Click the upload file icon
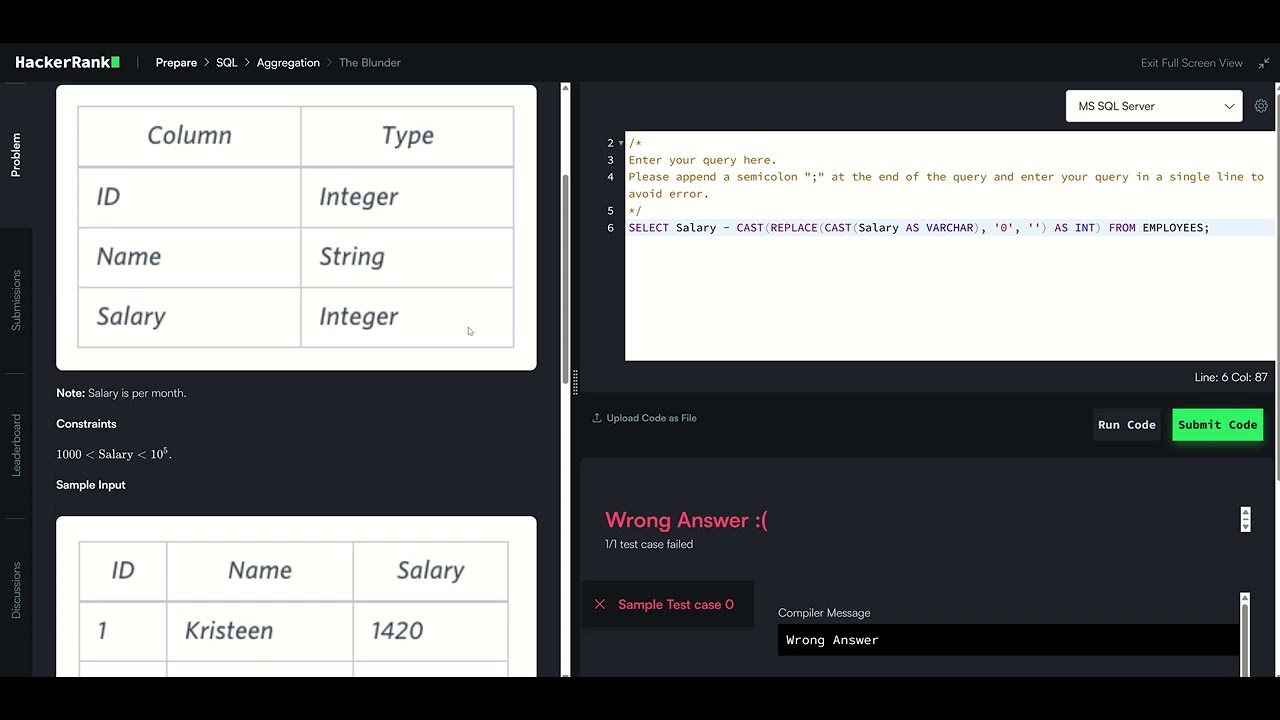The width and height of the screenshot is (1280, 720). [597, 418]
